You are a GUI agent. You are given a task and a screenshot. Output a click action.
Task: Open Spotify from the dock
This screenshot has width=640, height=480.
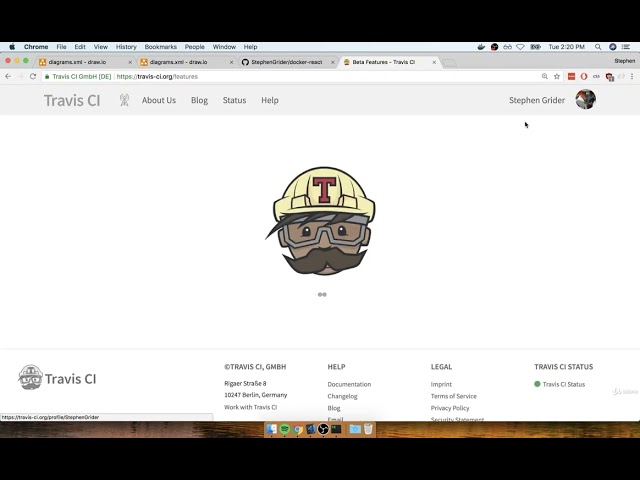pyautogui.click(x=284, y=429)
